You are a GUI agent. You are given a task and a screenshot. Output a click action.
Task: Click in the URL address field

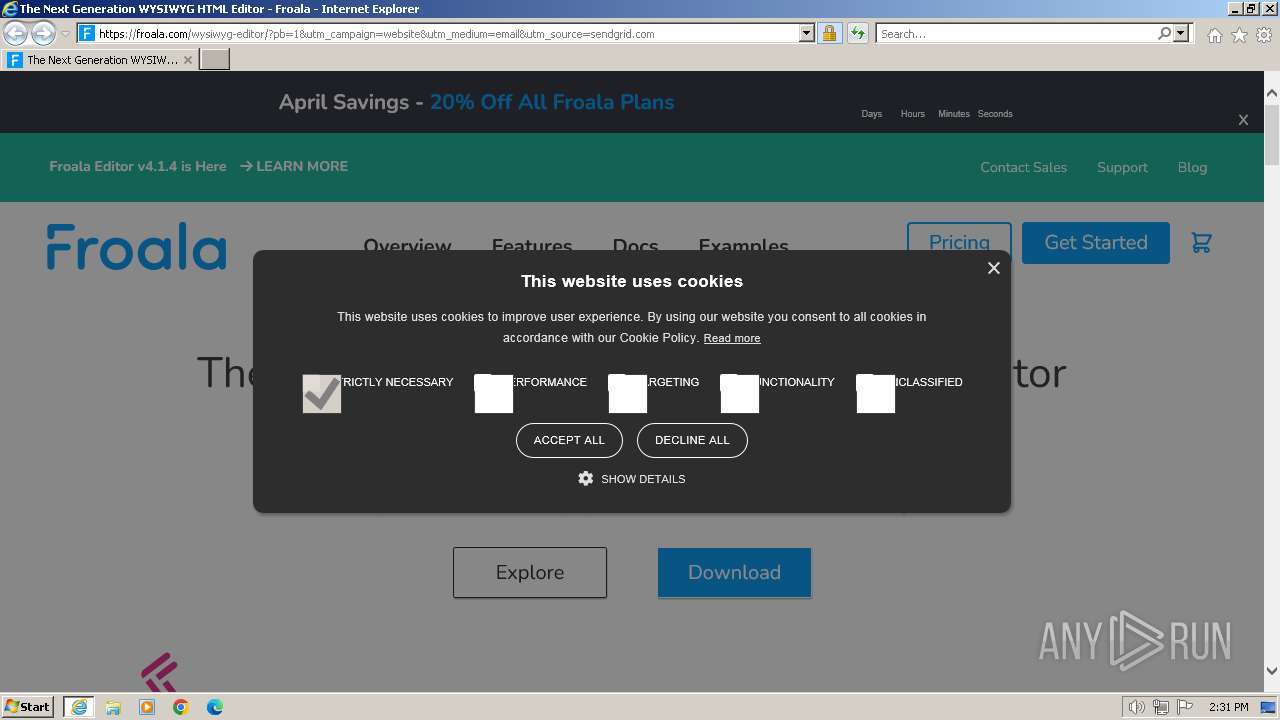(448, 34)
